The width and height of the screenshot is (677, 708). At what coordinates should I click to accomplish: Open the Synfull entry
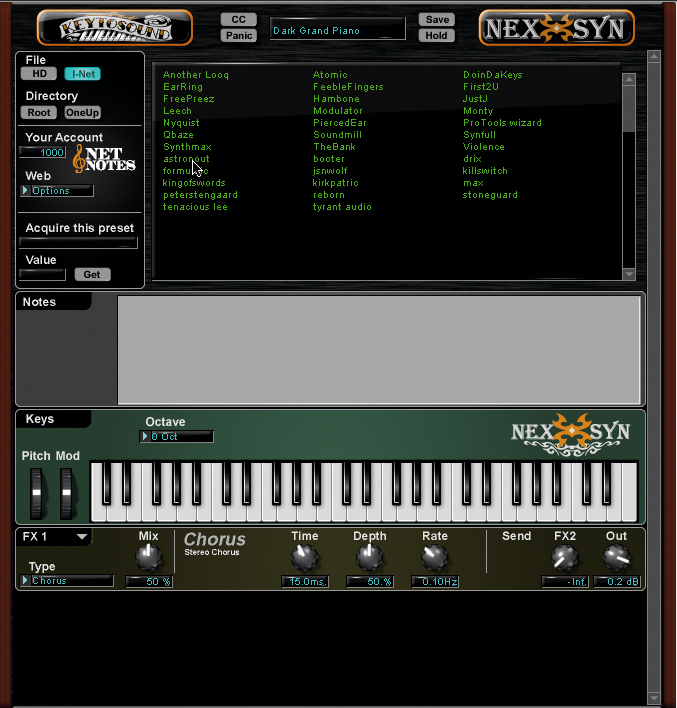click(x=479, y=135)
